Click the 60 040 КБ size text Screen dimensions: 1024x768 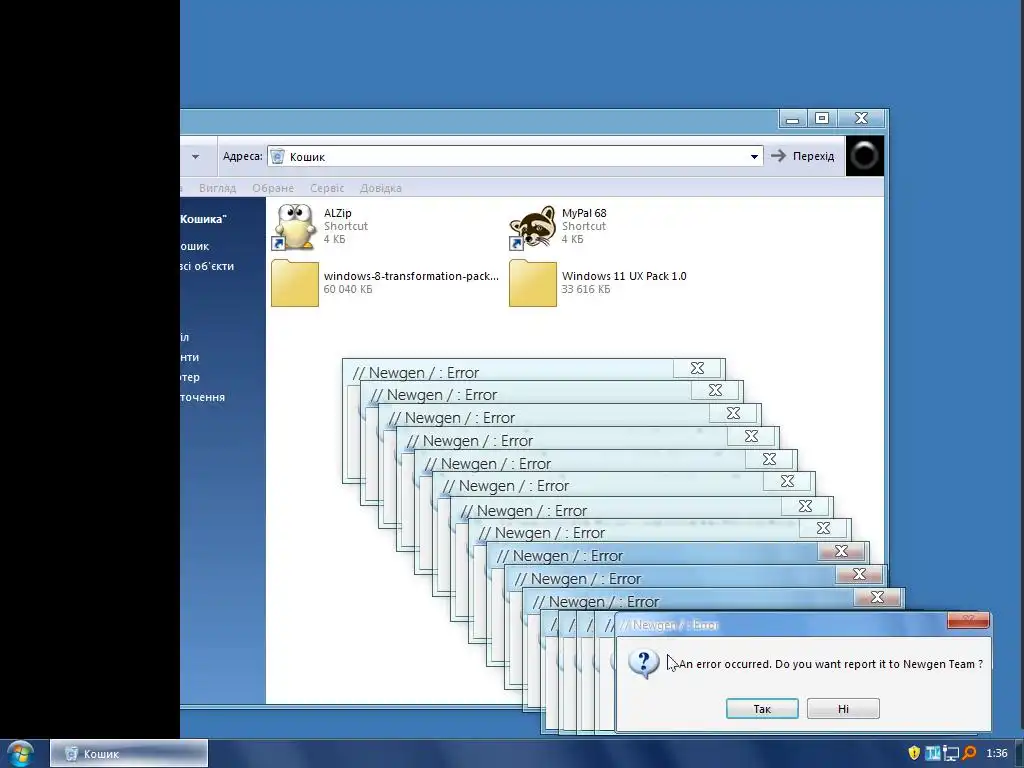tap(347, 289)
